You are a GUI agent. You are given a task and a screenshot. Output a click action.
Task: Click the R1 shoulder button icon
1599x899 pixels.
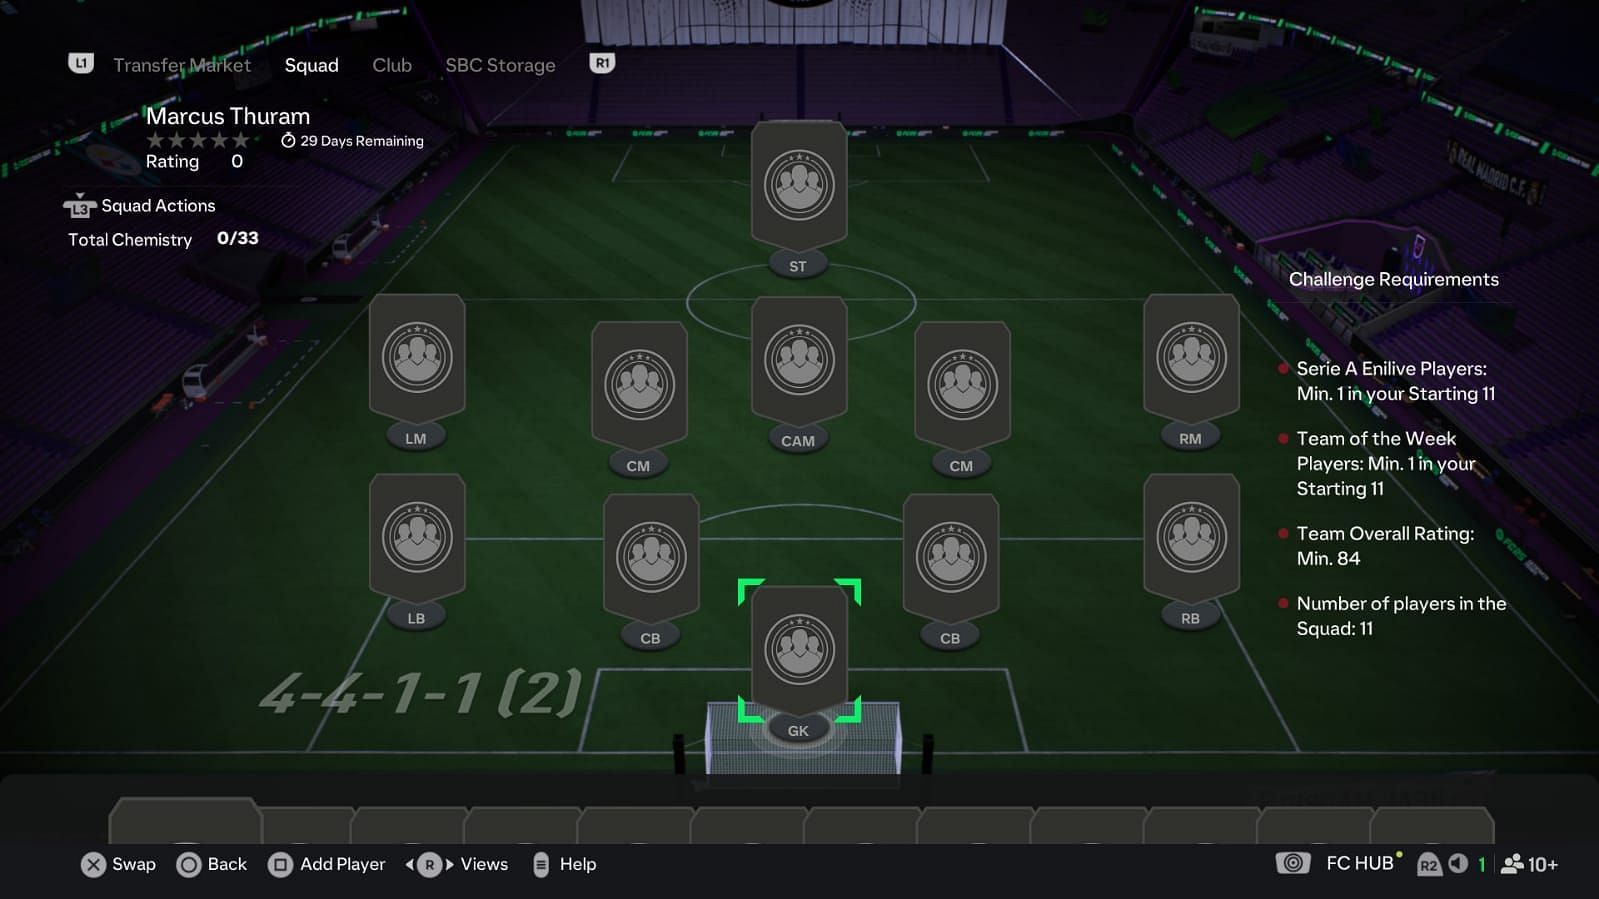pyautogui.click(x=602, y=63)
